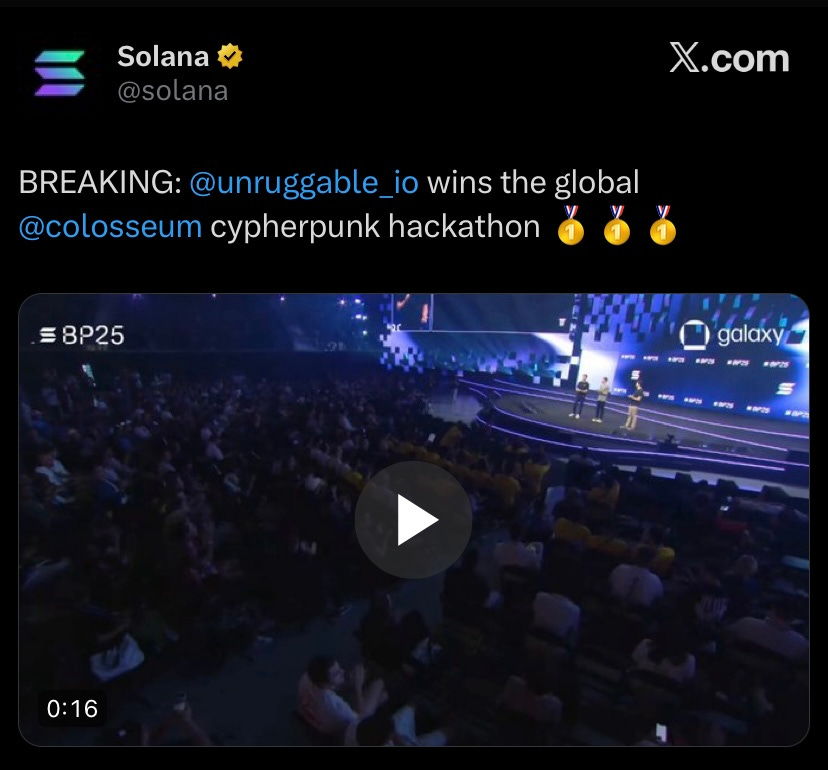Click the 'wins the global' tweet text
This screenshot has width=828, height=770.
(x=533, y=182)
